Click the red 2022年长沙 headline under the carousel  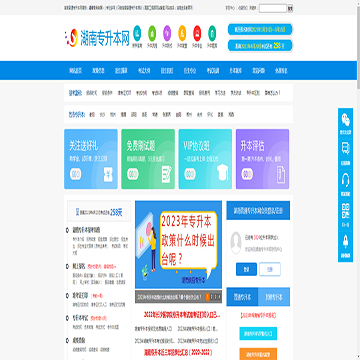pyautogui.click(x=182, y=314)
